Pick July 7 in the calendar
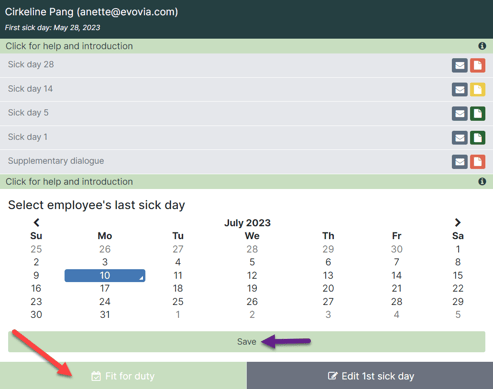Viewport: 493px width, 389px height. 396,262
